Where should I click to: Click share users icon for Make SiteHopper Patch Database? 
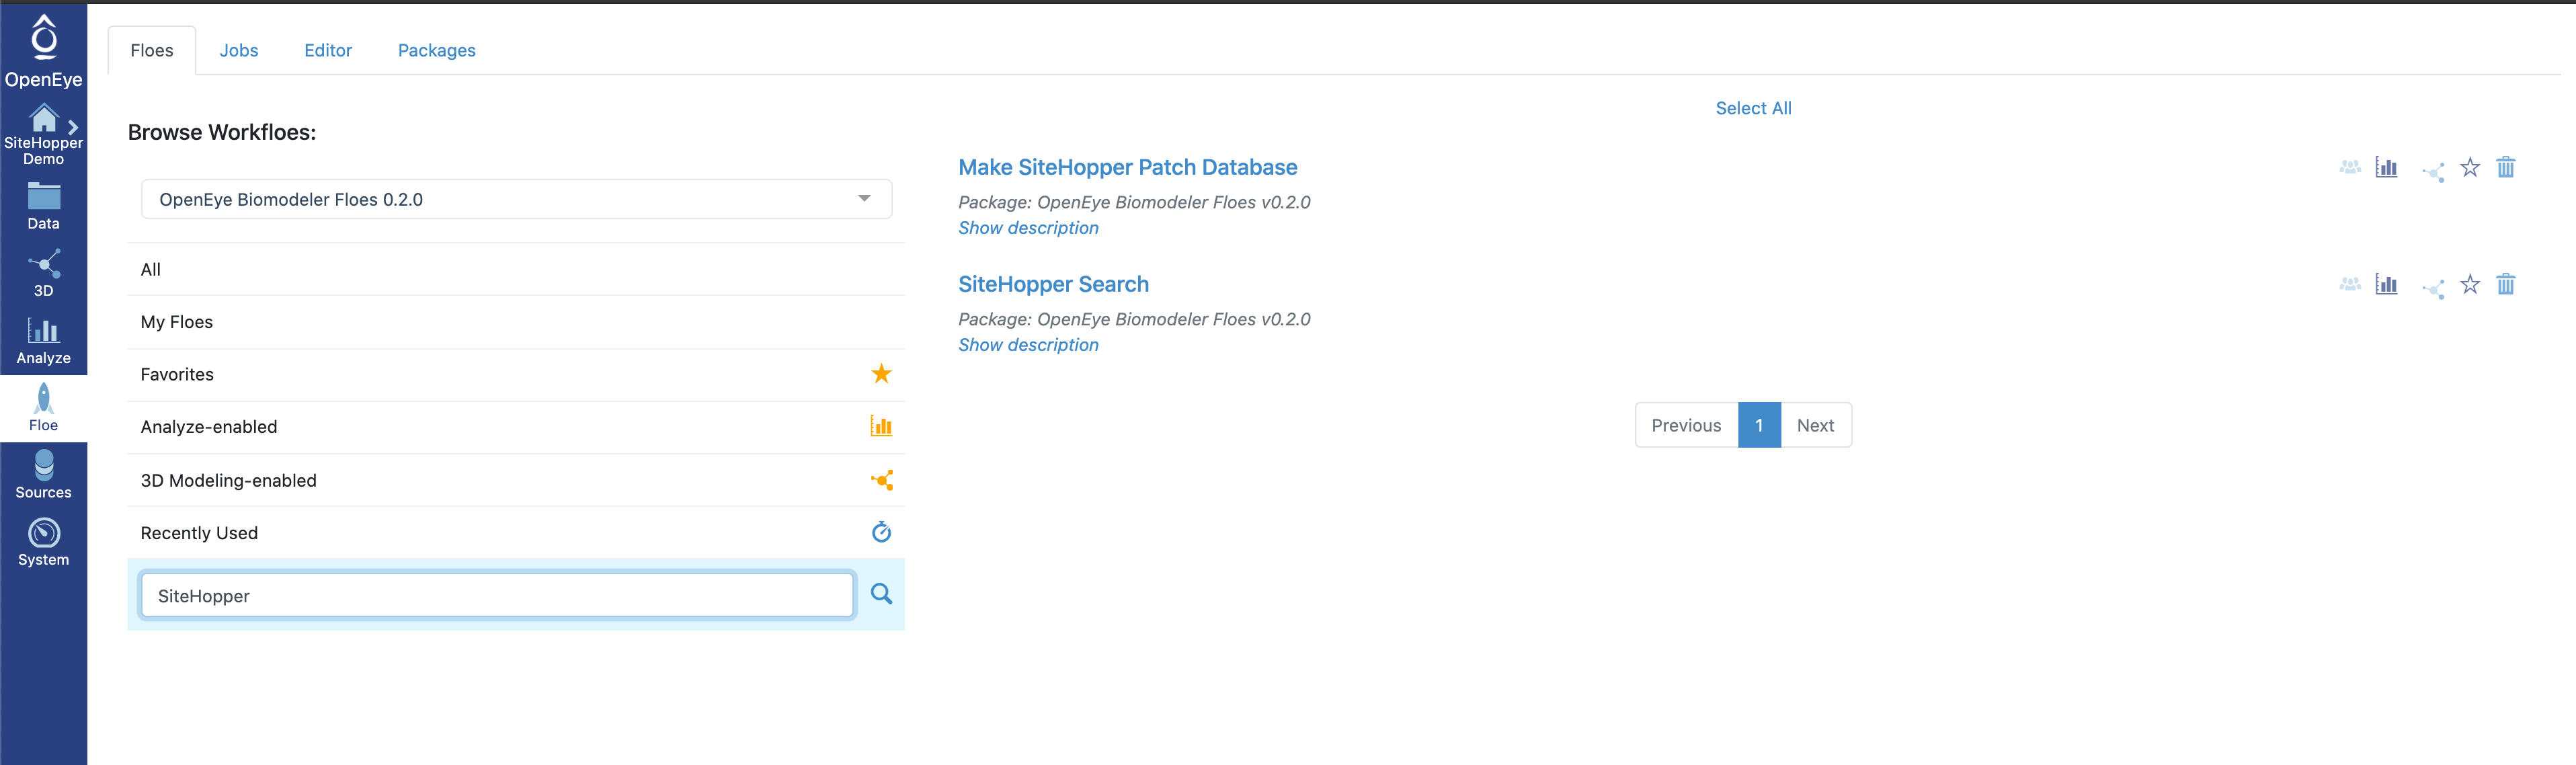2350,167
